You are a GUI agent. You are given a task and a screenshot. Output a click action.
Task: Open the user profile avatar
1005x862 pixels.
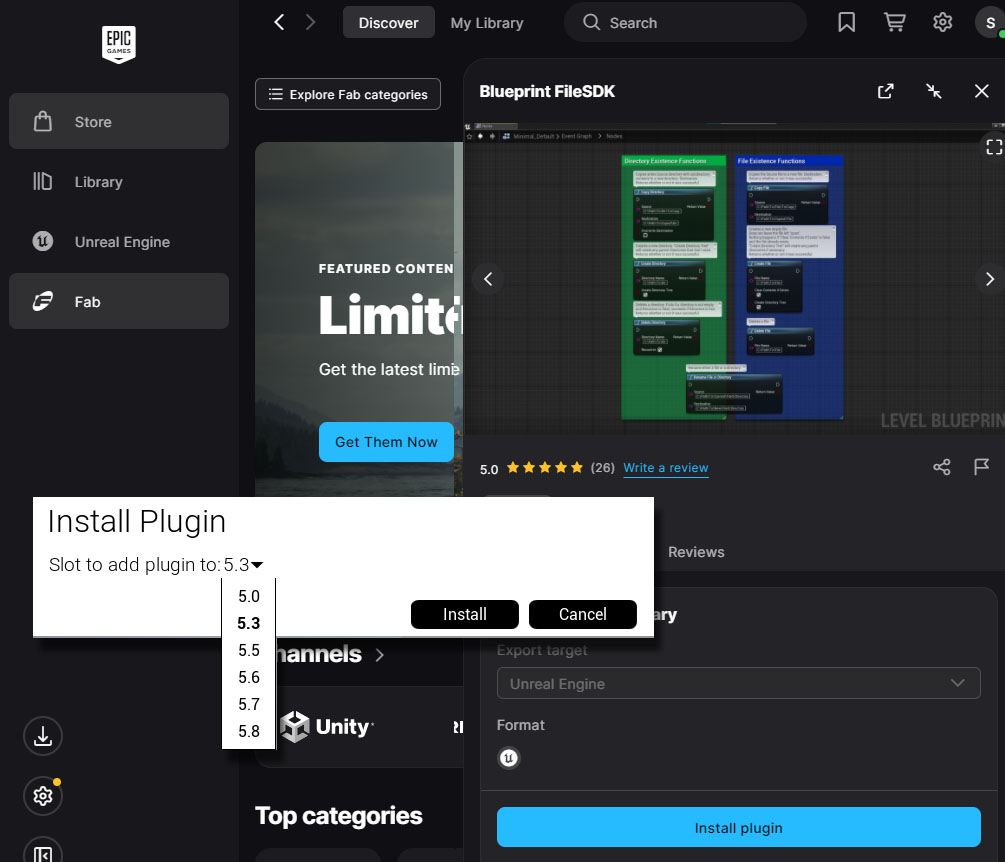990,22
